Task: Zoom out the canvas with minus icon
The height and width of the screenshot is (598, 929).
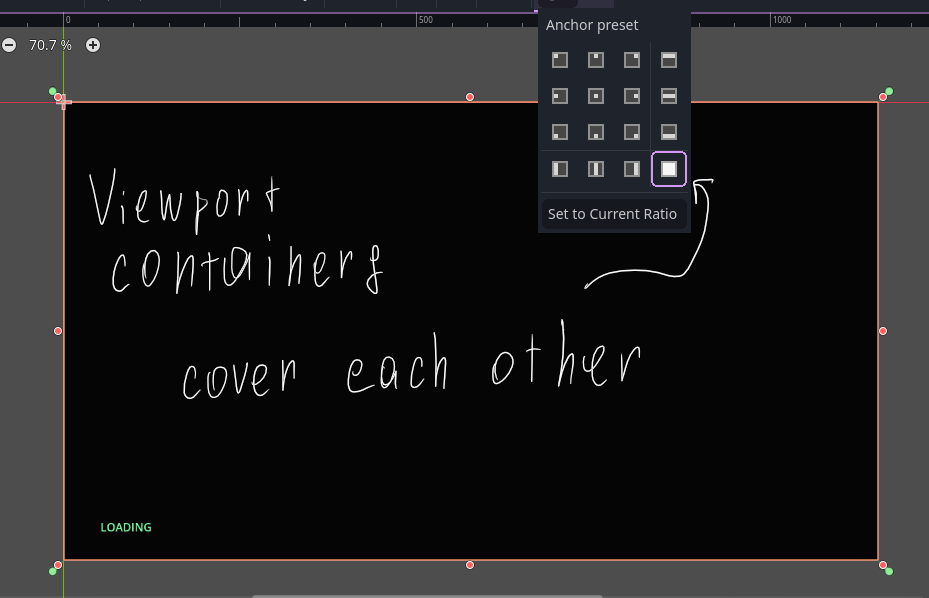Action: (9, 45)
